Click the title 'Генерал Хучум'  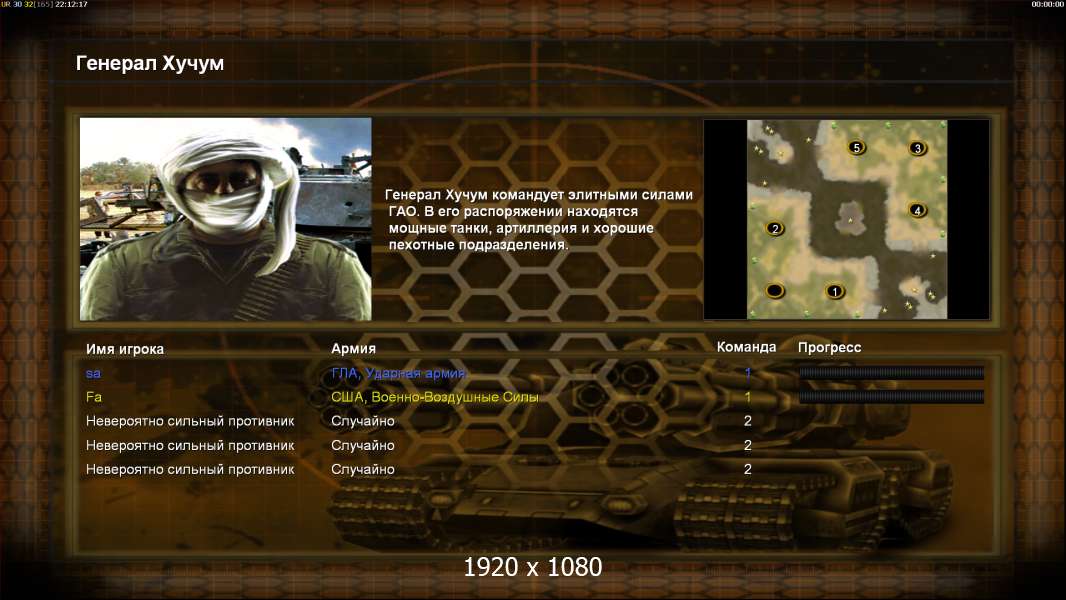pos(150,63)
